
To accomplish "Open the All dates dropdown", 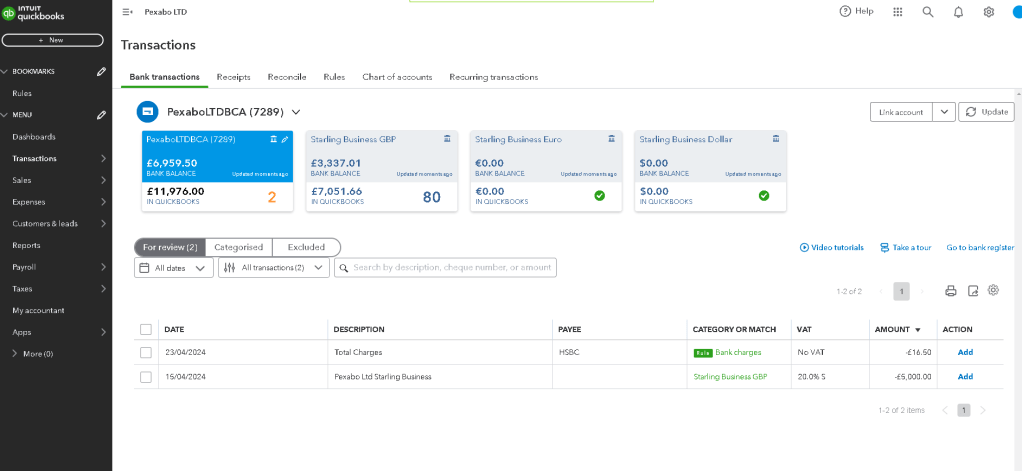I will point(174,268).
